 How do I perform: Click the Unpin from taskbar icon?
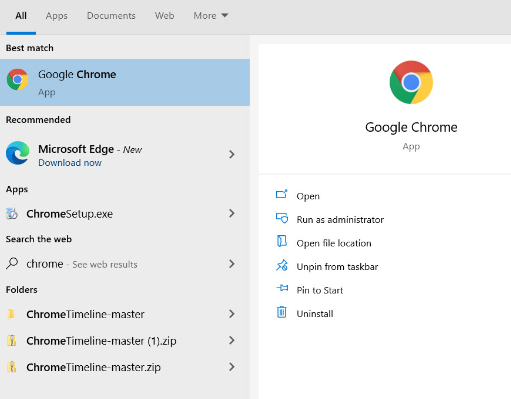(282, 265)
